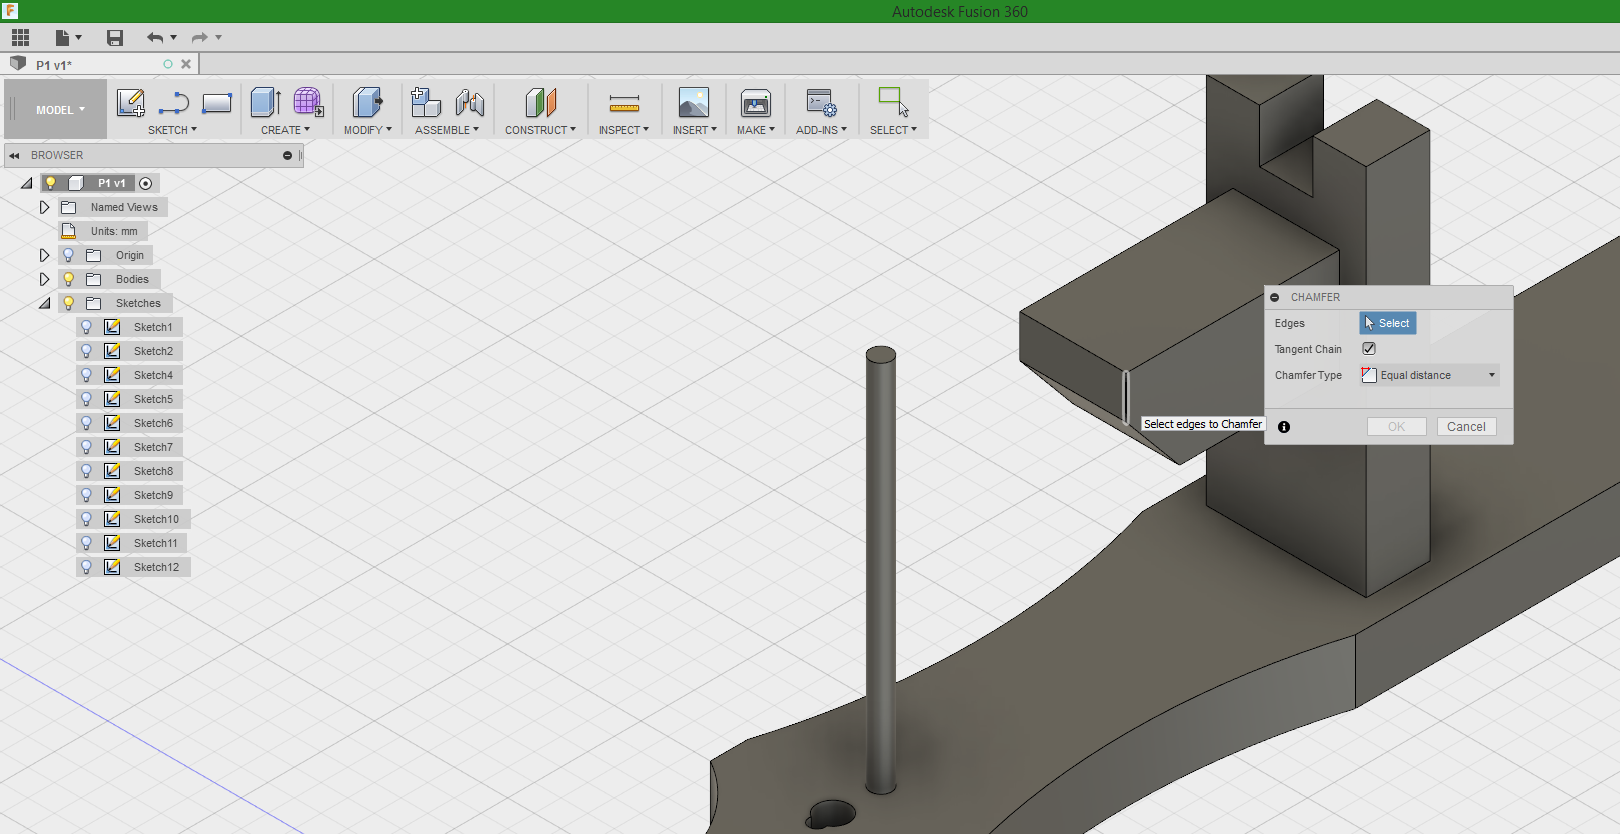Select Sketch10 in the browser
This screenshot has height=834, width=1620.
156,519
